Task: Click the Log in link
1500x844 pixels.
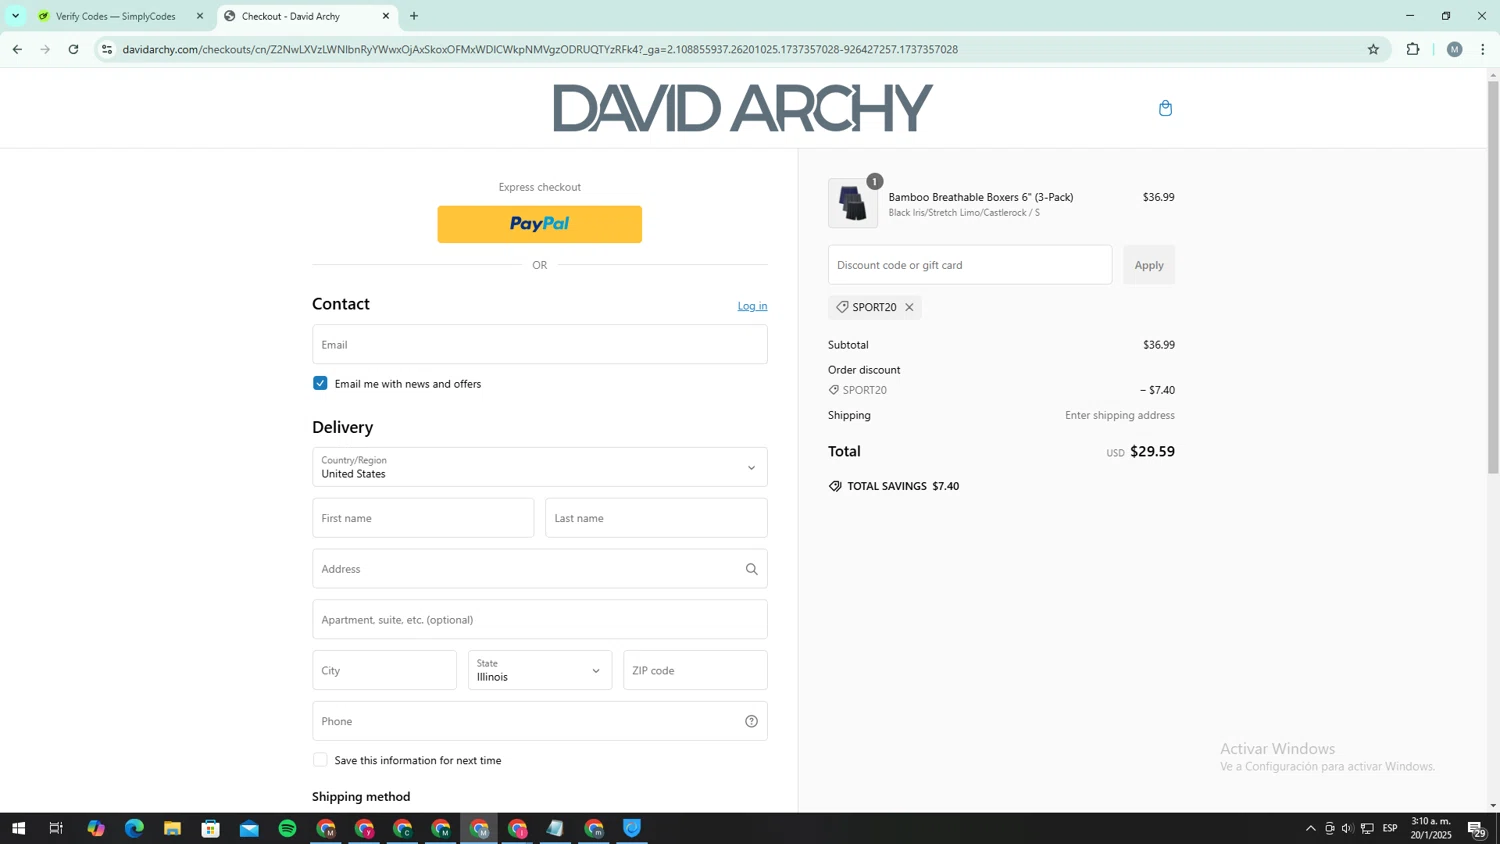Action: tap(752, 306)
